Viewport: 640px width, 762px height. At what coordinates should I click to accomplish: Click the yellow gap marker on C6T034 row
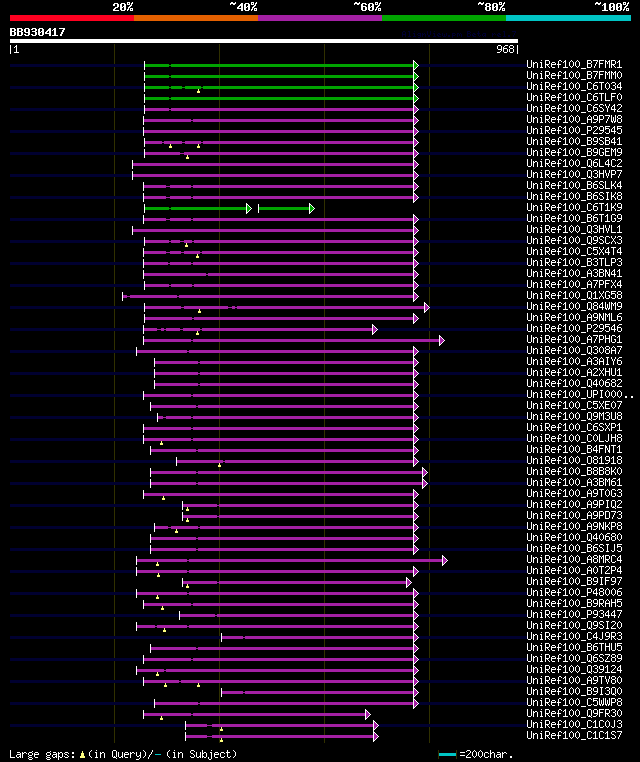click(198, 91)
